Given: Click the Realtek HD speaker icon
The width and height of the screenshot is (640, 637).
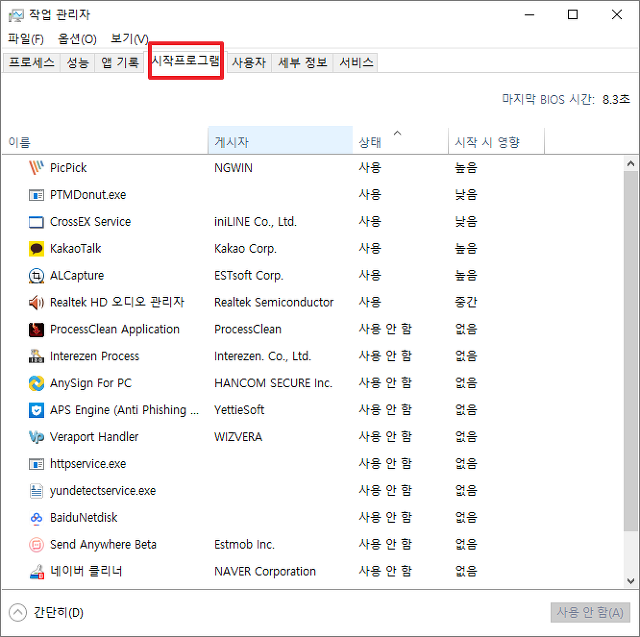Looking at the screenshot, I should click(x=36, y=302).
